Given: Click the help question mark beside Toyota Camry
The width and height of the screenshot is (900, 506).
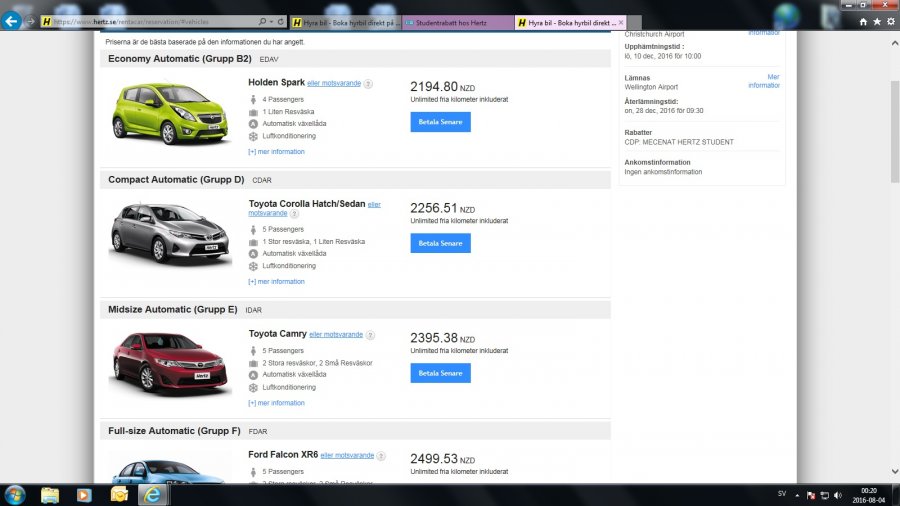Looking at the screenshot, I should coord(370,335).
